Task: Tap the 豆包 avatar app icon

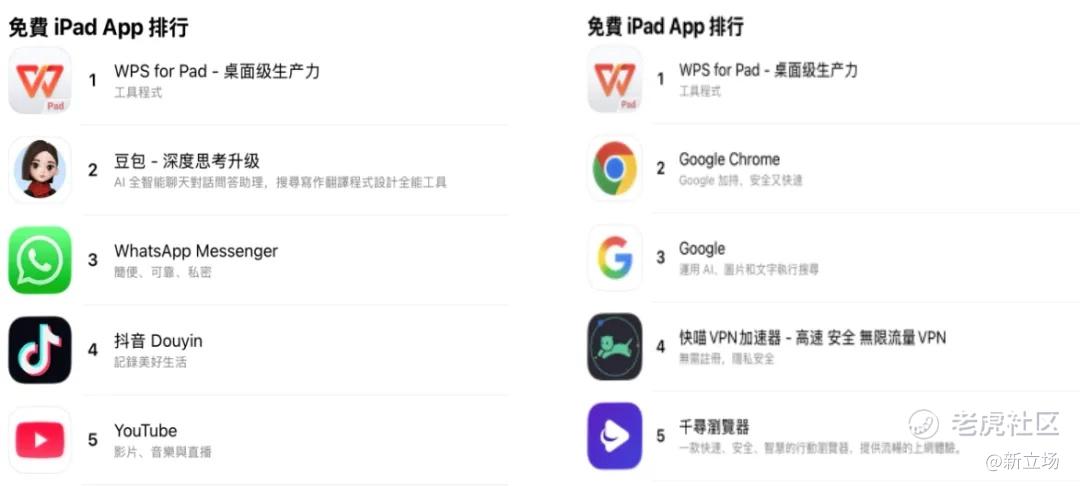Action: click(40, 169)
